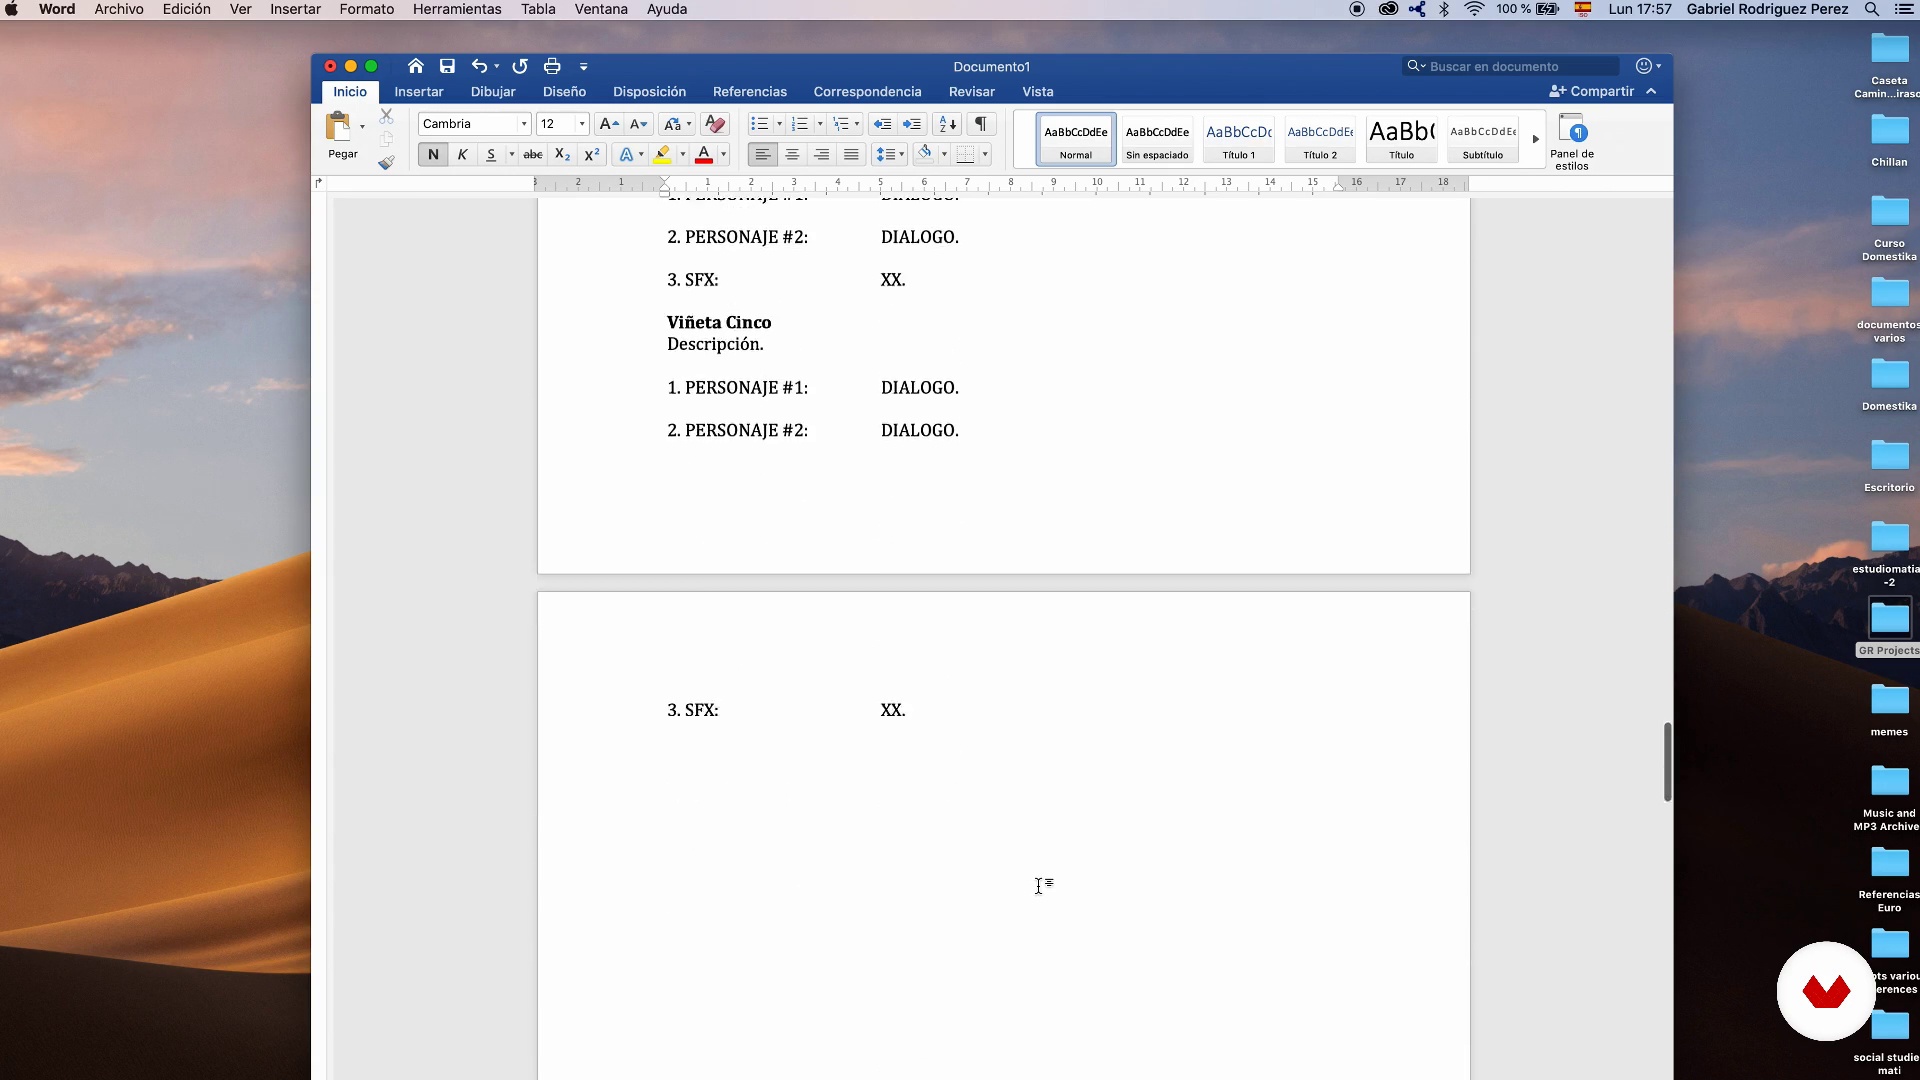Click the Home icon in title bar

pos(415,66)
